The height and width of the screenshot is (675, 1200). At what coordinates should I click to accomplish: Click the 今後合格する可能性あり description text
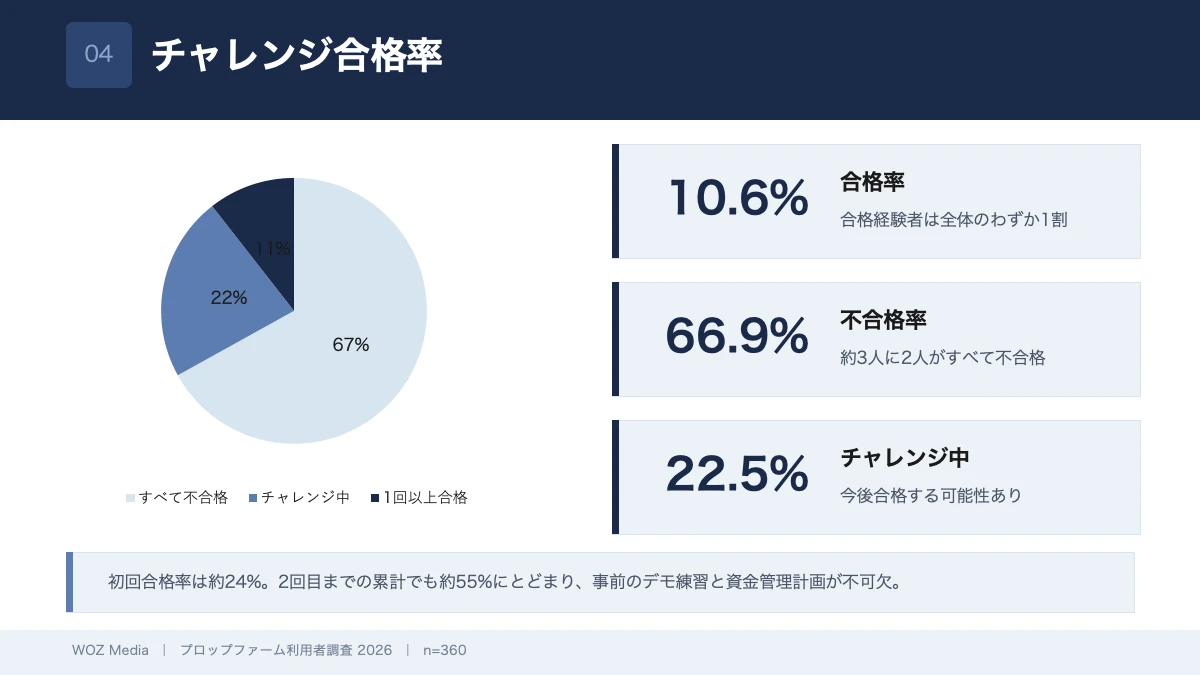tap(931, 495)
